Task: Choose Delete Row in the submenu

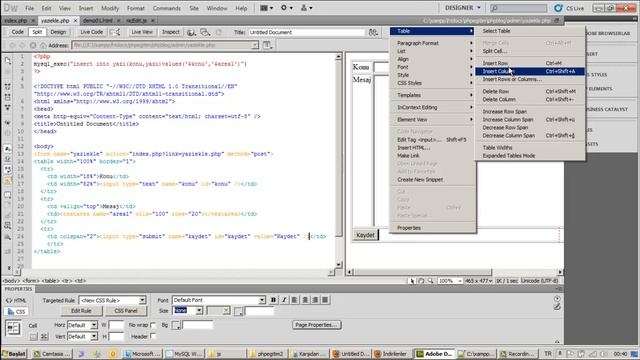Action: coord(530,91)
